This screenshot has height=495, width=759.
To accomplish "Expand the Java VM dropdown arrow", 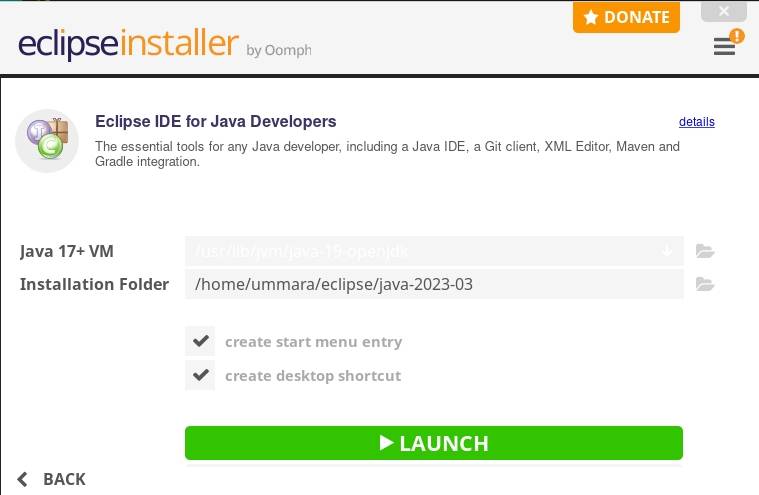I will [667, 251].
